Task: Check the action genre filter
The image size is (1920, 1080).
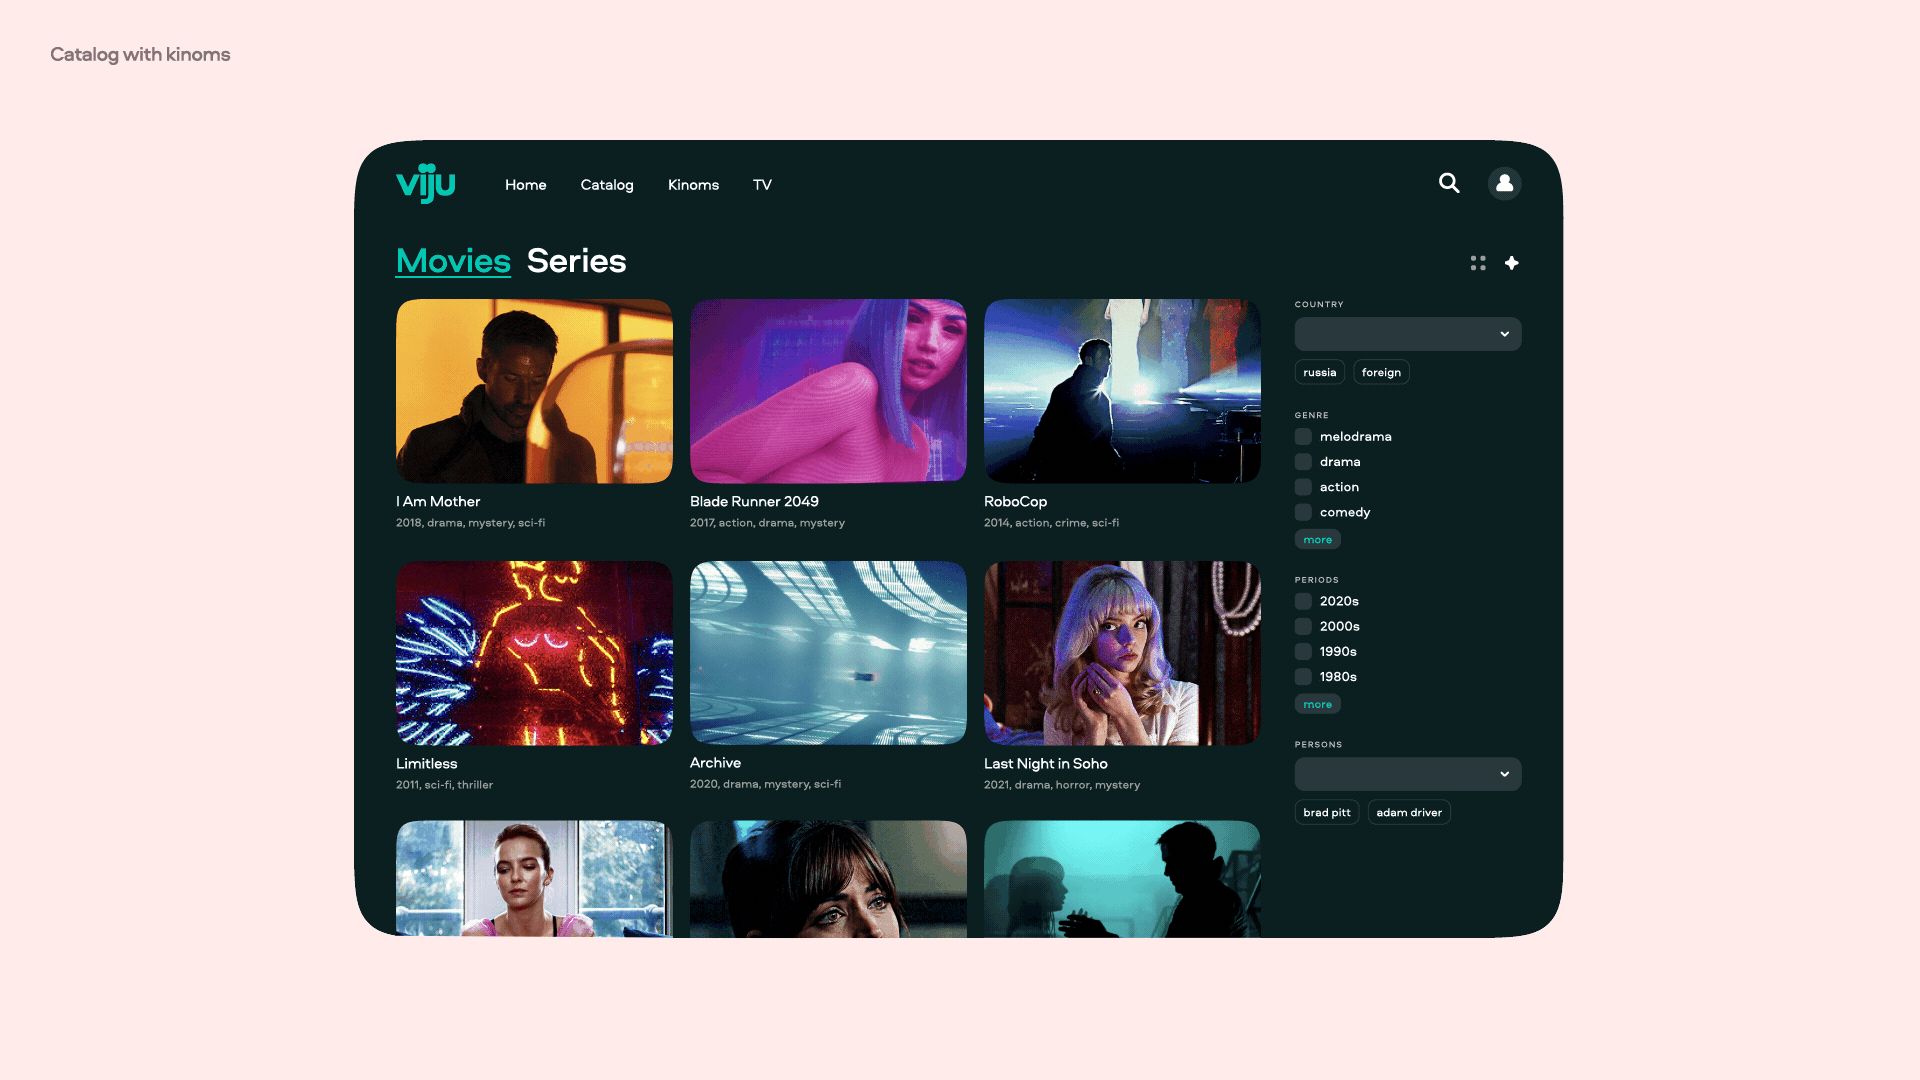Action: coord(1303,487)
